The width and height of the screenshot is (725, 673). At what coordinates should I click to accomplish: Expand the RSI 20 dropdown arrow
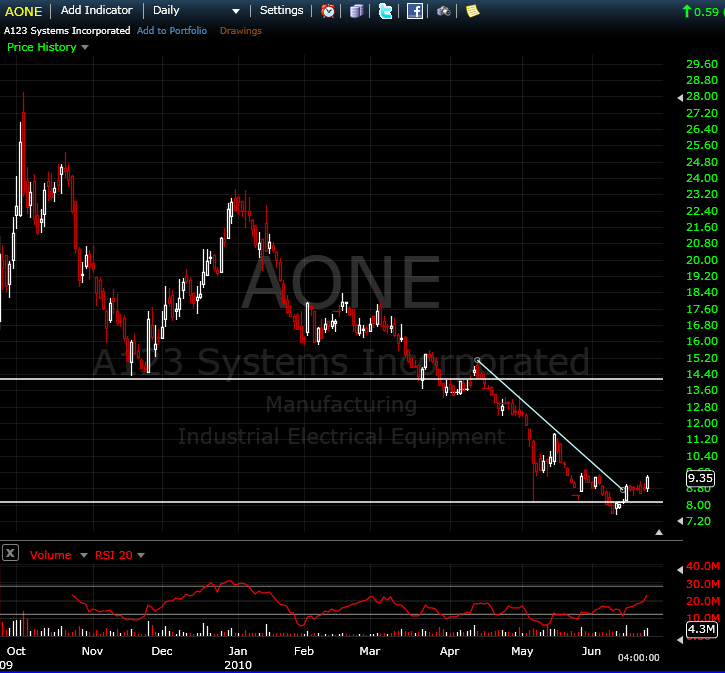tap(141, 555)
